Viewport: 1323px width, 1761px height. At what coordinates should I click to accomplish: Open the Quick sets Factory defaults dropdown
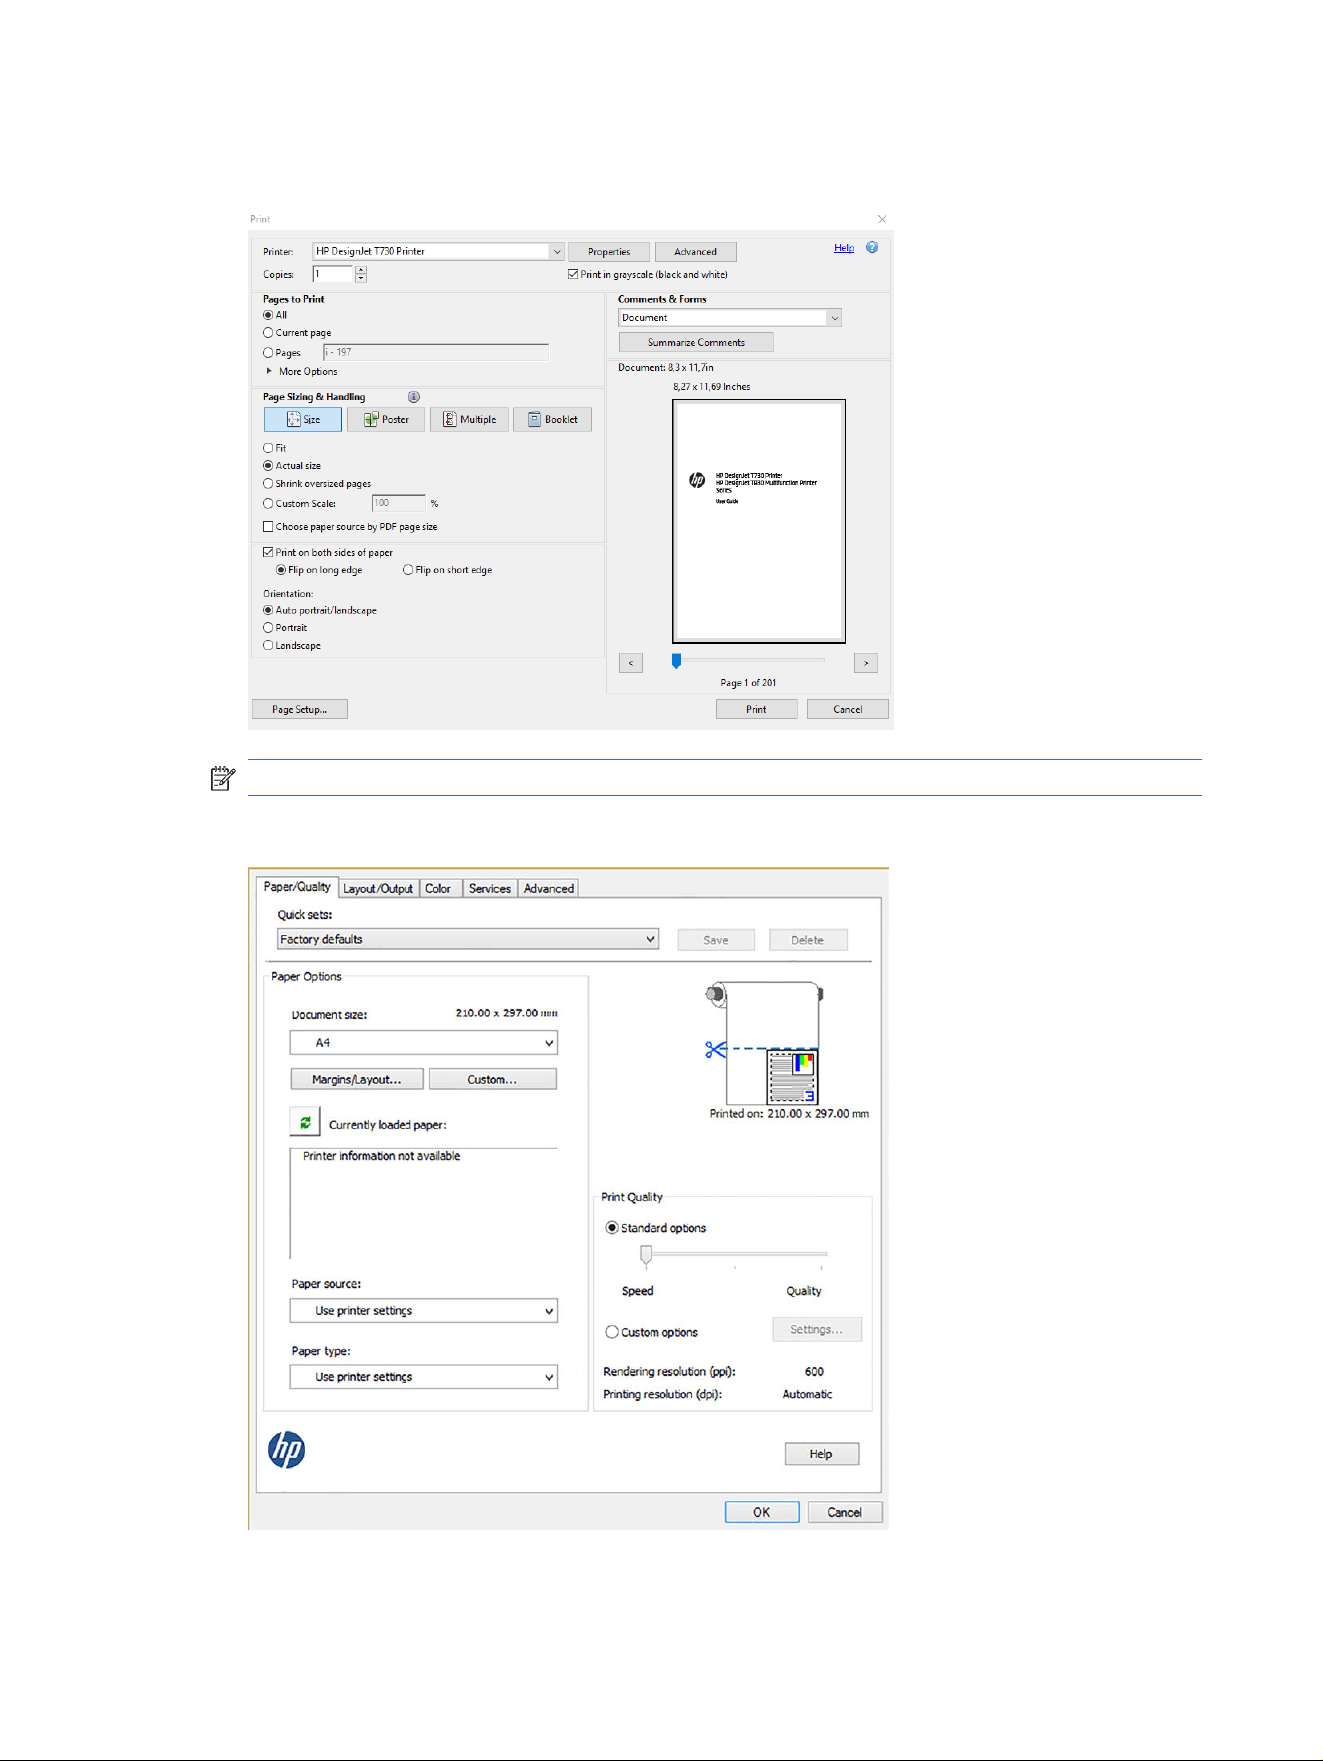[x=468, y=939]
